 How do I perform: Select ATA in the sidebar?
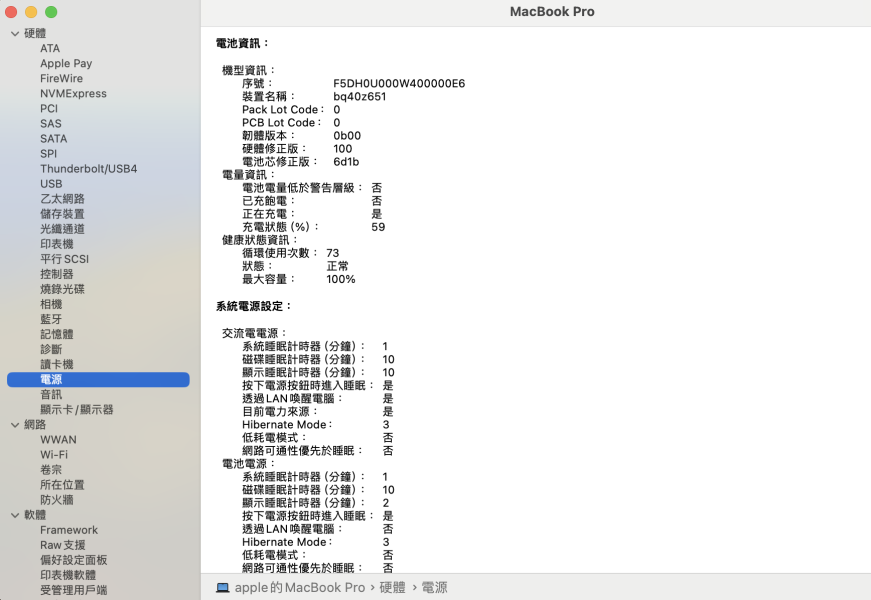pyautogui.click(x=50, y=48)
